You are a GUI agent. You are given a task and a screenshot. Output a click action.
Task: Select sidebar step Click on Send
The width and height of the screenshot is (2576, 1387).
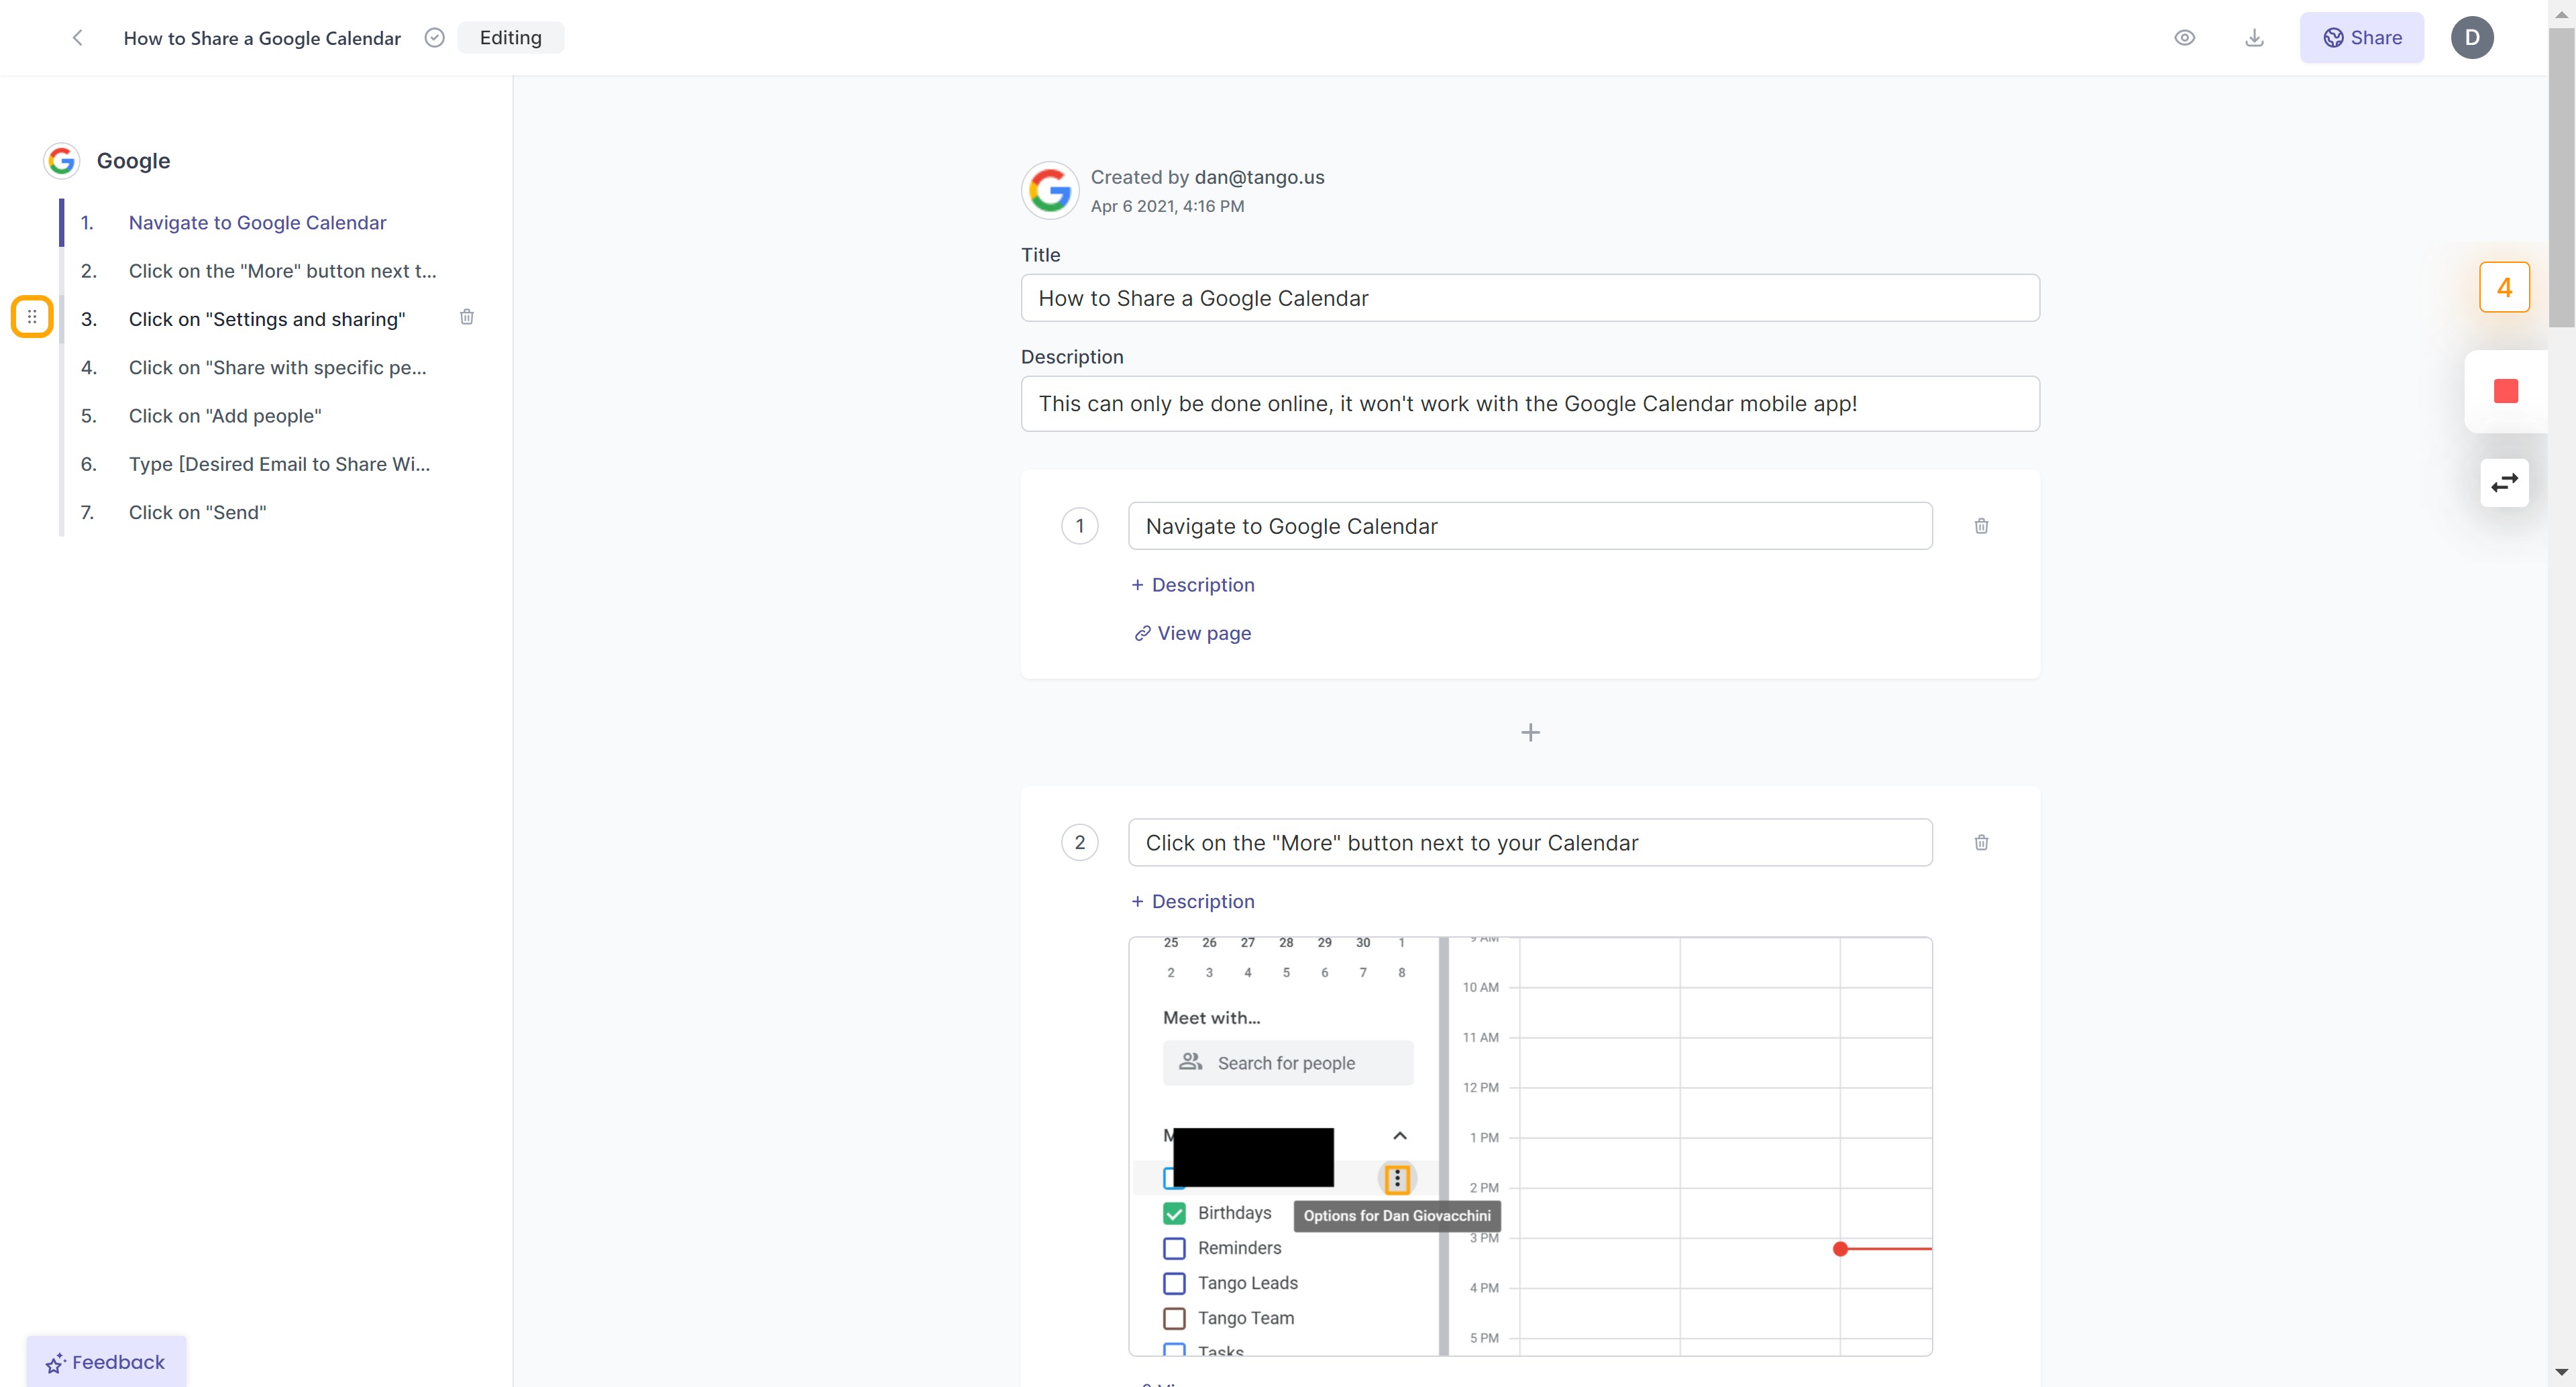(198, 512)
